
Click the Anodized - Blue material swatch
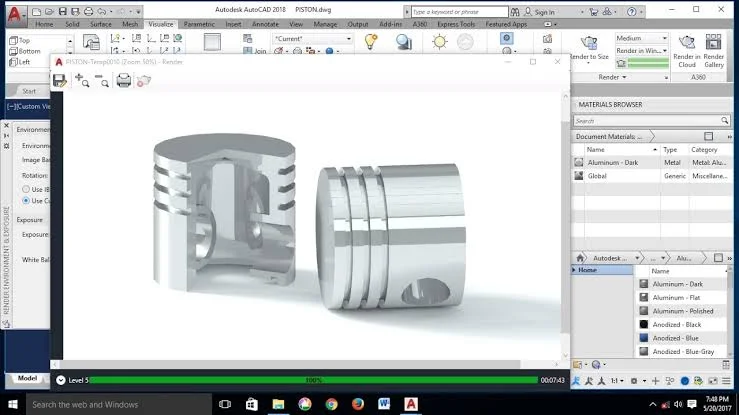pyautogui.click(x=644, y=338)
